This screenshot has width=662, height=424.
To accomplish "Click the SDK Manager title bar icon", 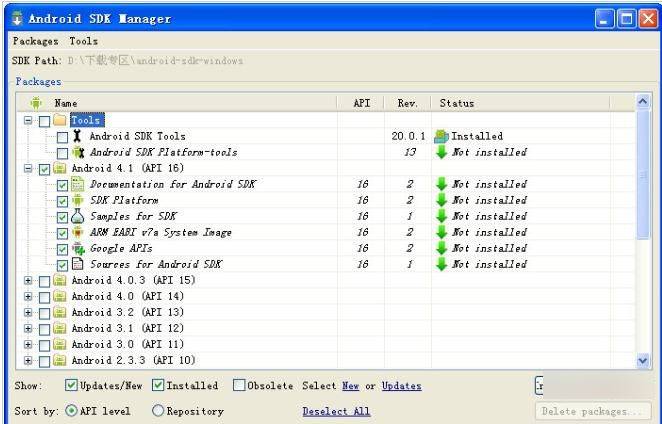I will click(17, 19).
